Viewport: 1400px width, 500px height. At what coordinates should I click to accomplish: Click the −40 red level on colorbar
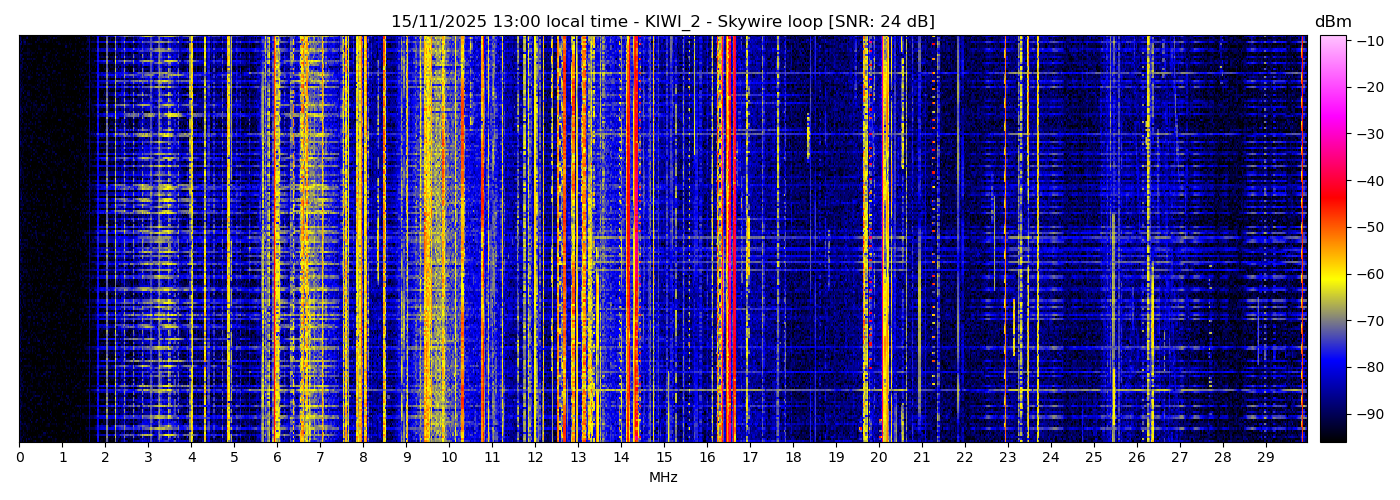point(1333,181)
